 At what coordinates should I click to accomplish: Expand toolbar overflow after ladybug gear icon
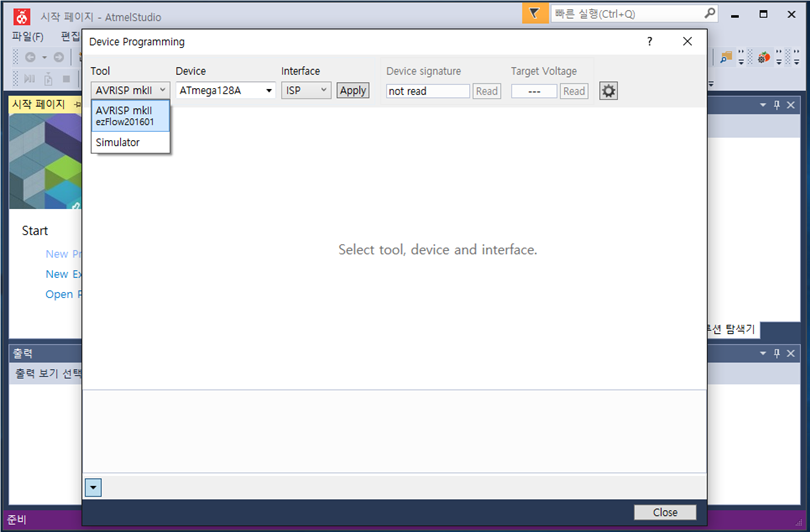[x=779, y=57]
